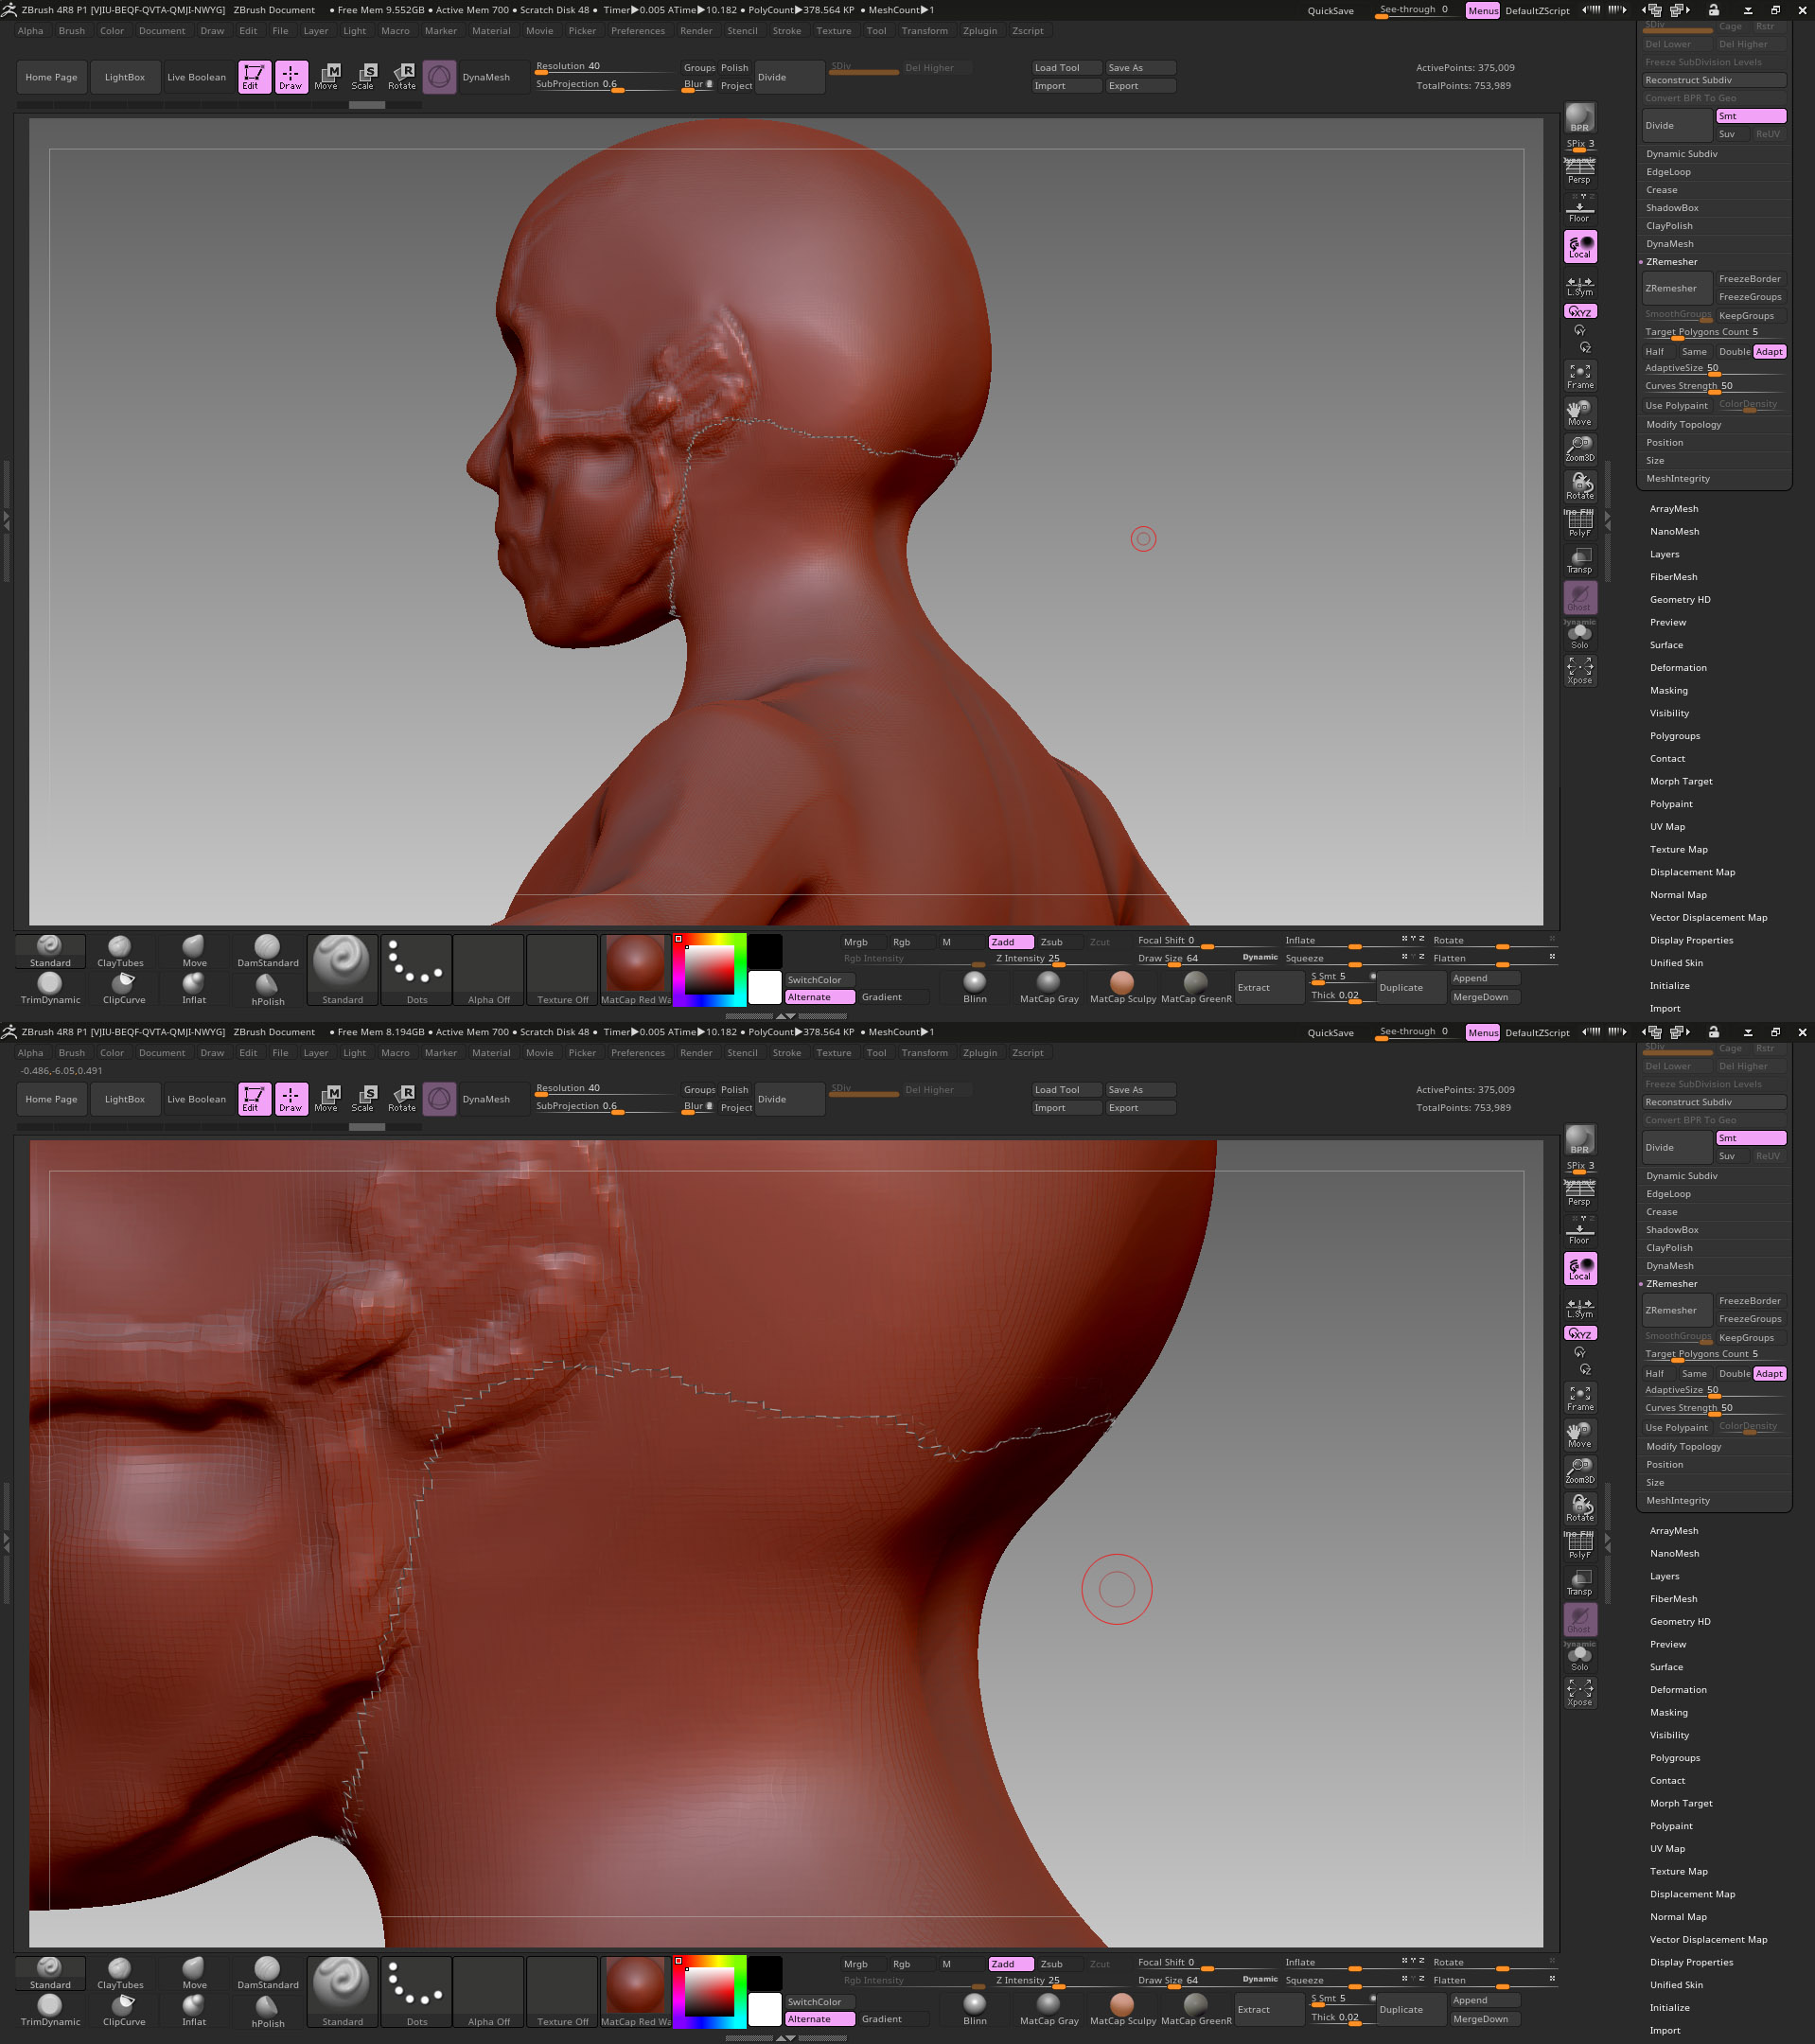Toggle Edit mode in top window
Viewport: 1815px width, 2044px height.
(x=254, y=77)
